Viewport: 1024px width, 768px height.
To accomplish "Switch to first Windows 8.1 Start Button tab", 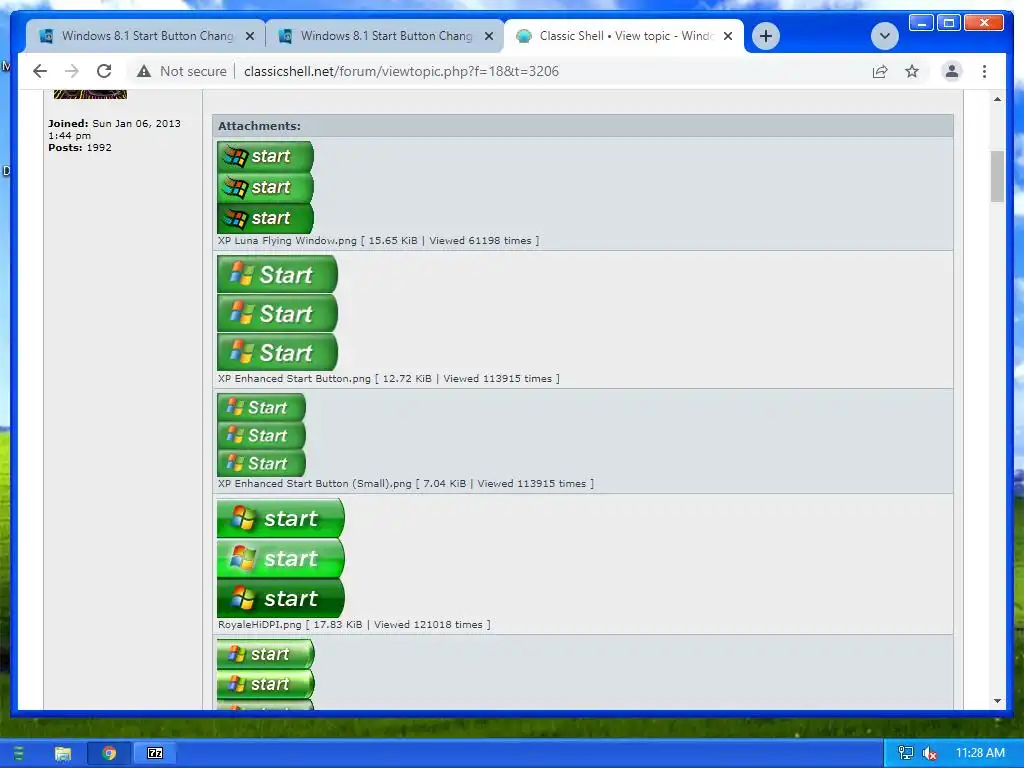I will [x=146, y=36].
